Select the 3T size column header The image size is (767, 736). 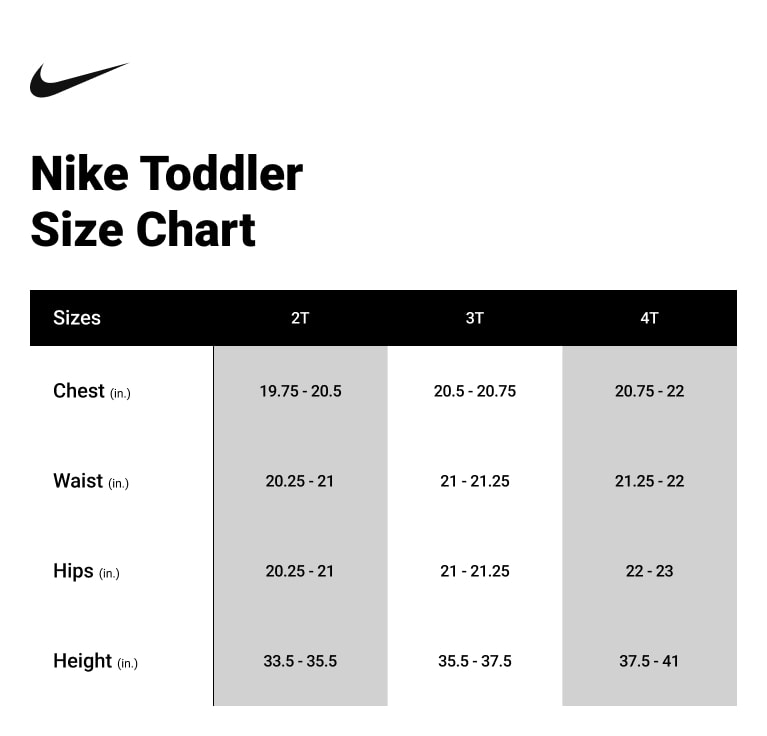tap(474, 318)
